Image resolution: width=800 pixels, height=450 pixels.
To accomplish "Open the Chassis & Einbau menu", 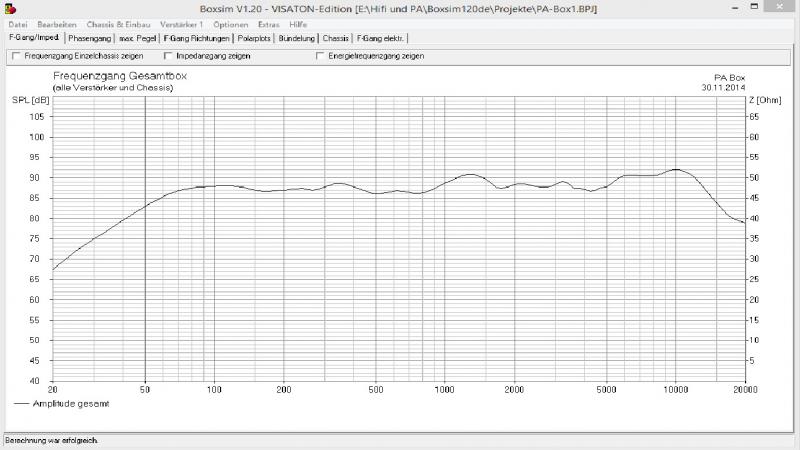I will pyautogui.click(x=118, y=24).
